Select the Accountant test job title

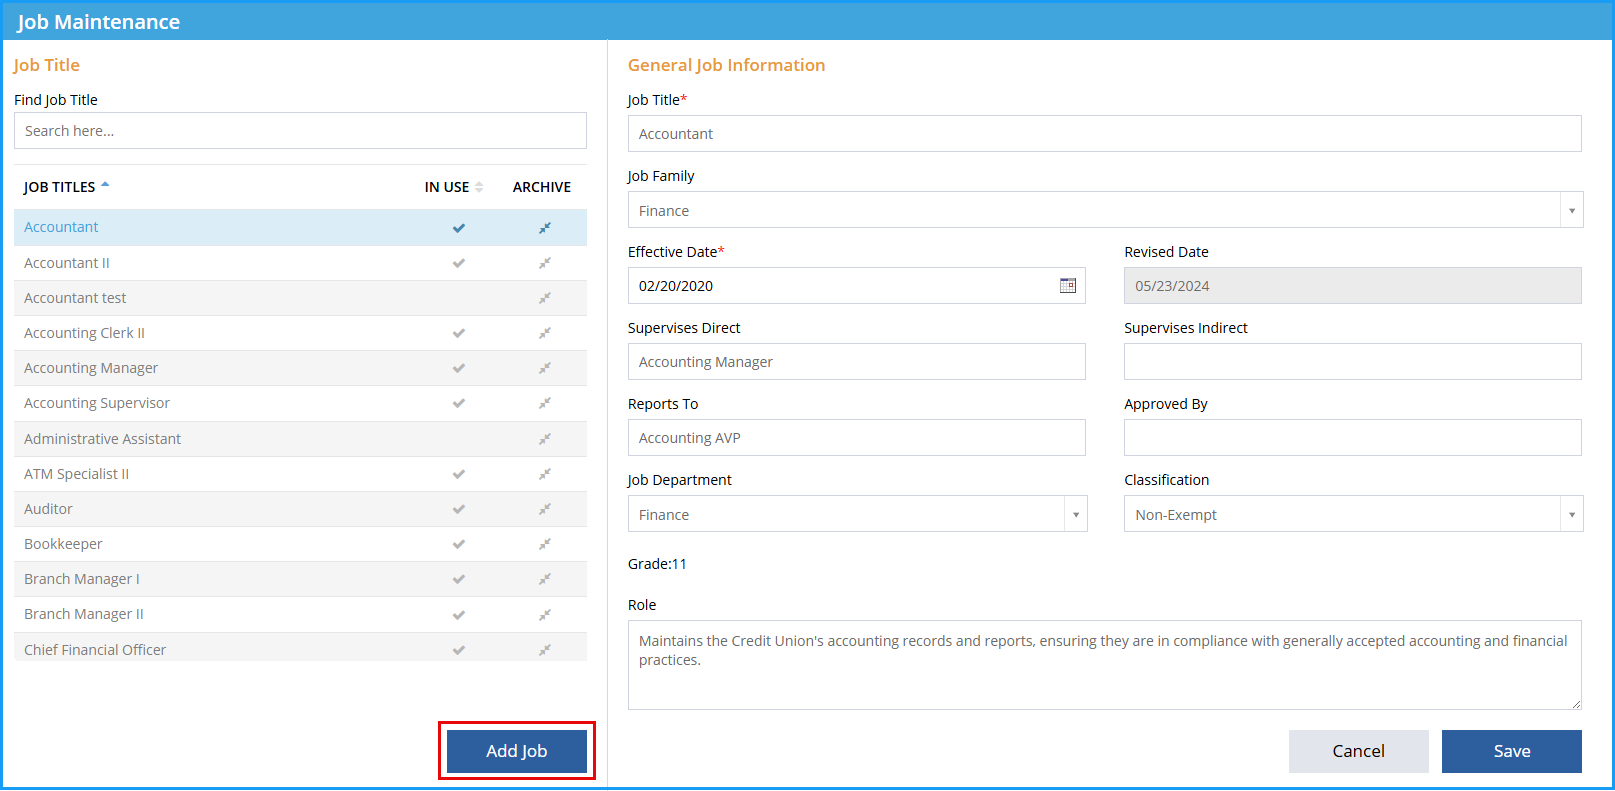[75, 298]
